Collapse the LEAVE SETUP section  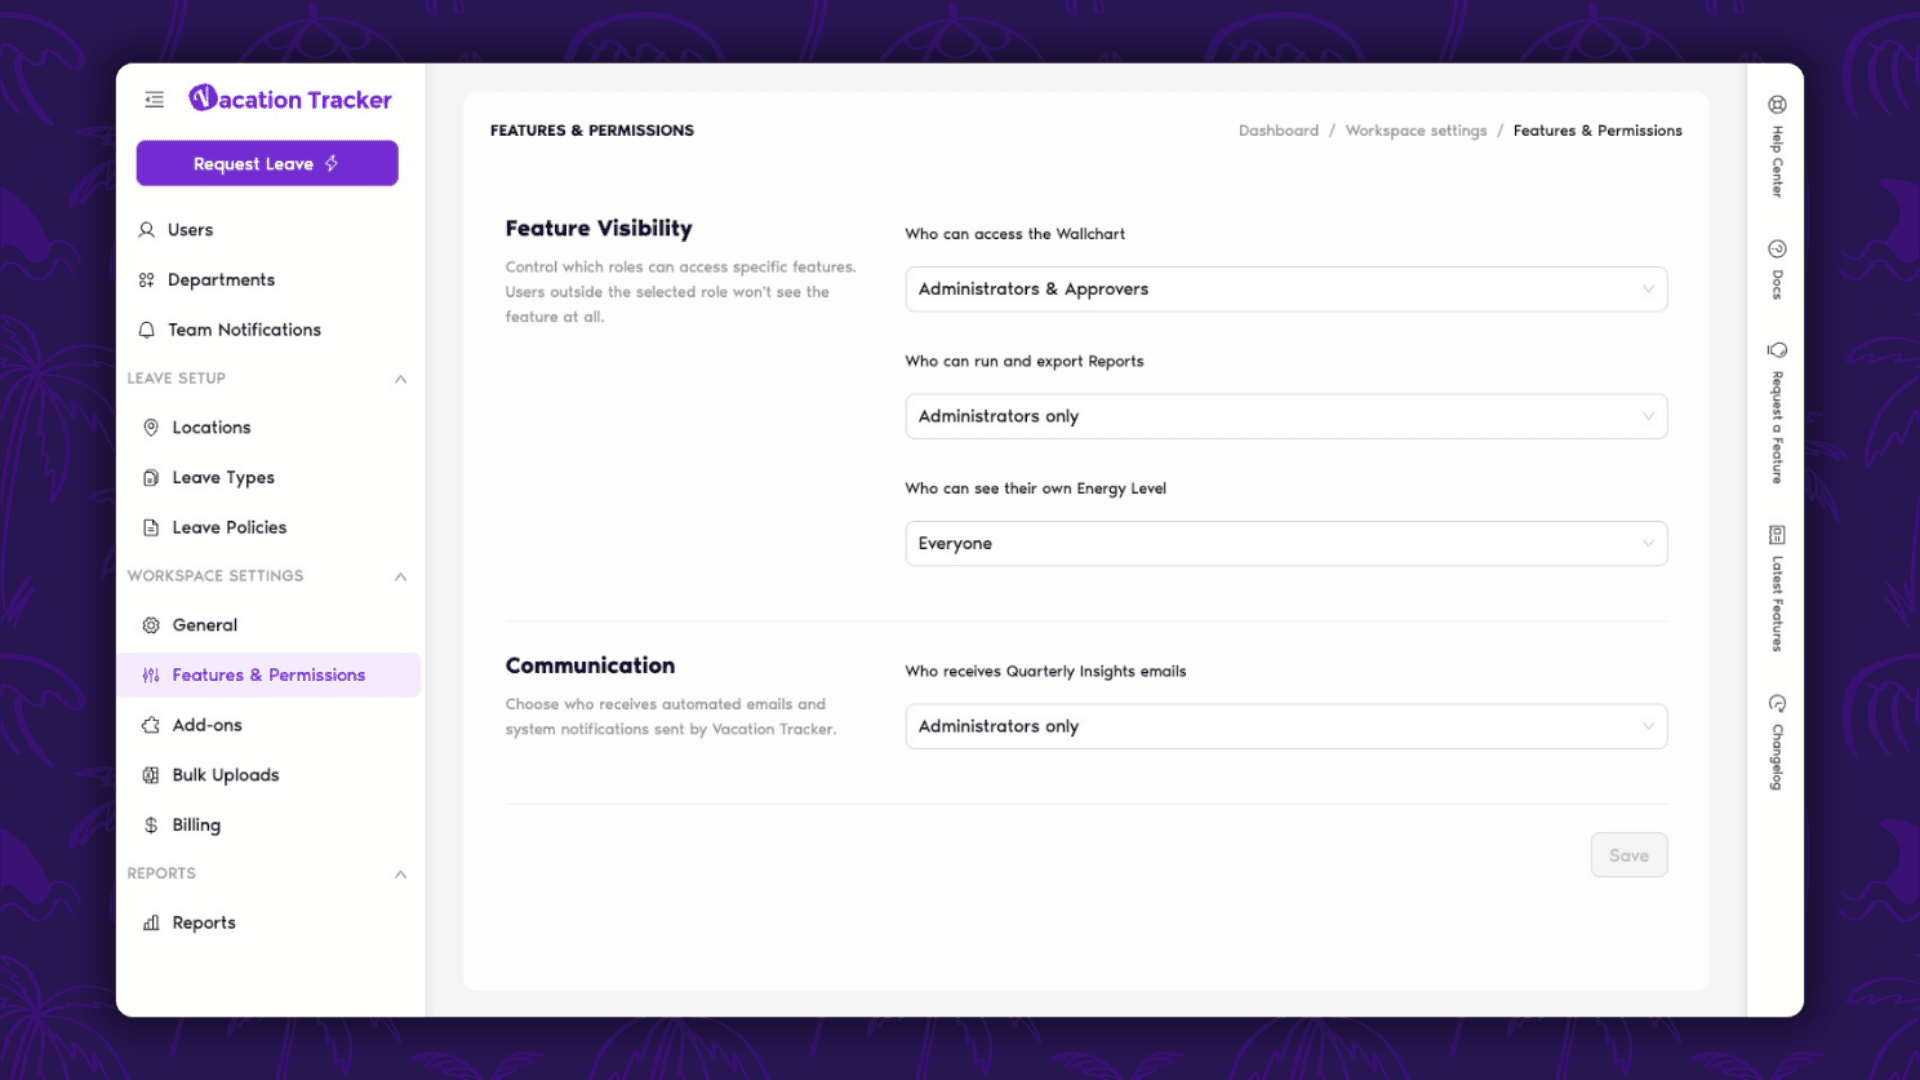point(400,379)
